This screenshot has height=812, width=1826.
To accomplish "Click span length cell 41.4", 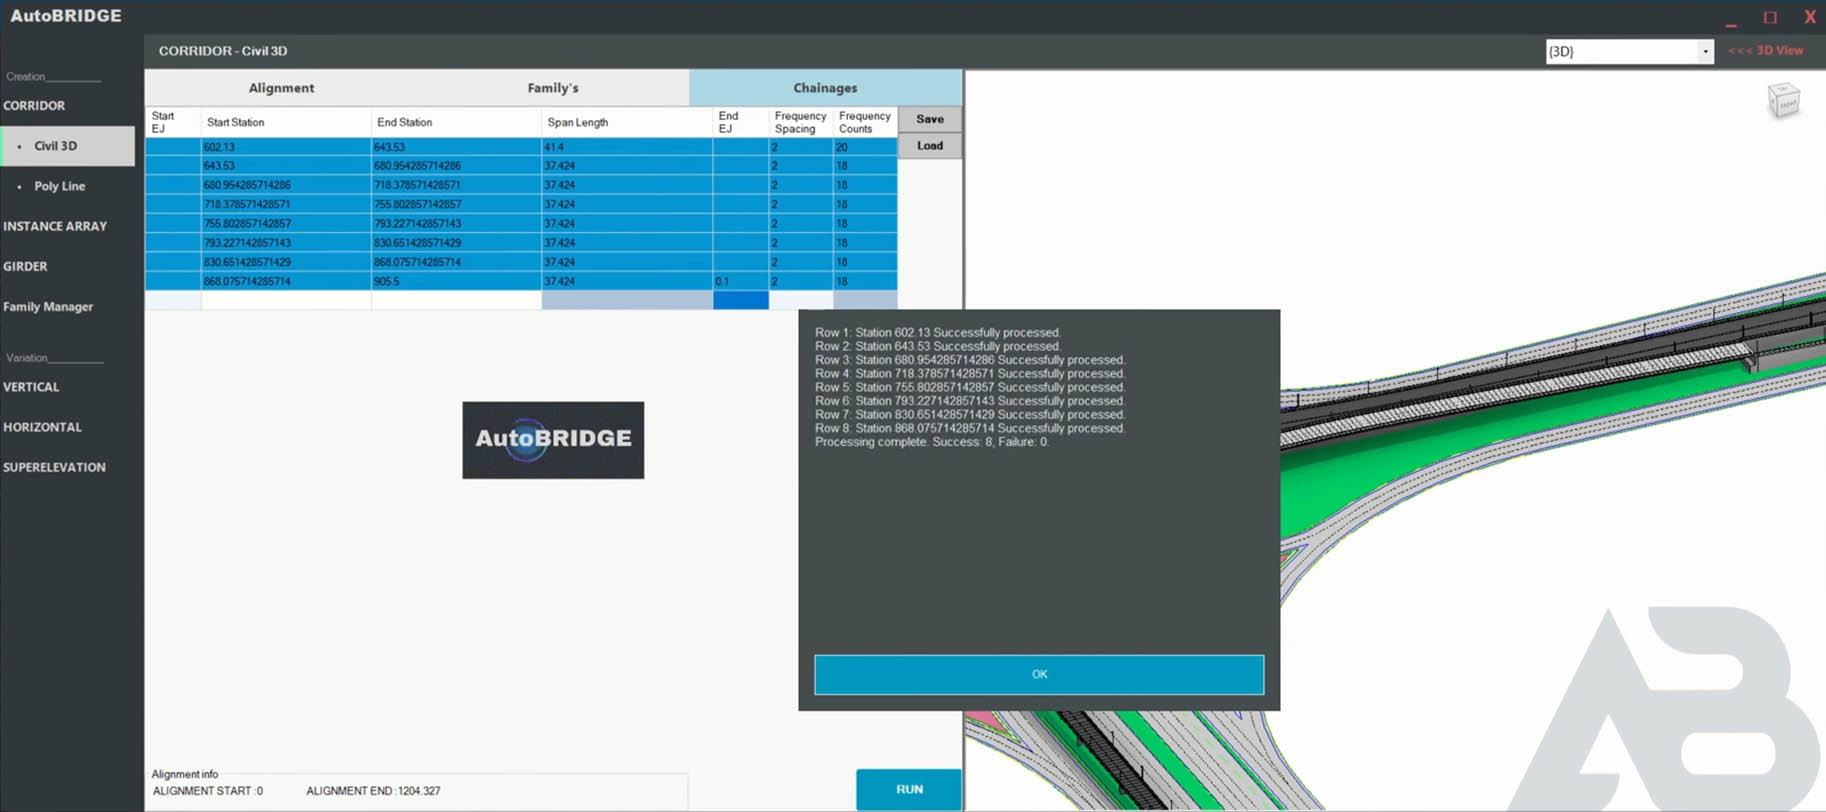I will tap(627, 147).
